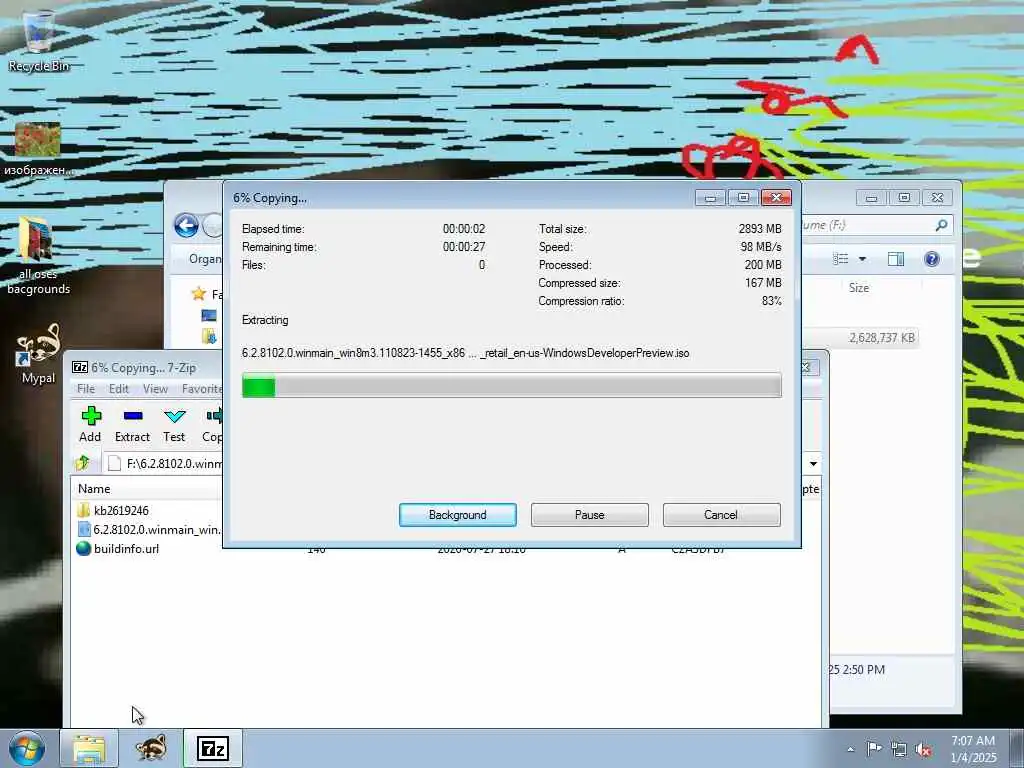Click the extraction progress bar
The width and height of the screenshot is (1024, 768).
pyautogui.click(x=511, y=385)
